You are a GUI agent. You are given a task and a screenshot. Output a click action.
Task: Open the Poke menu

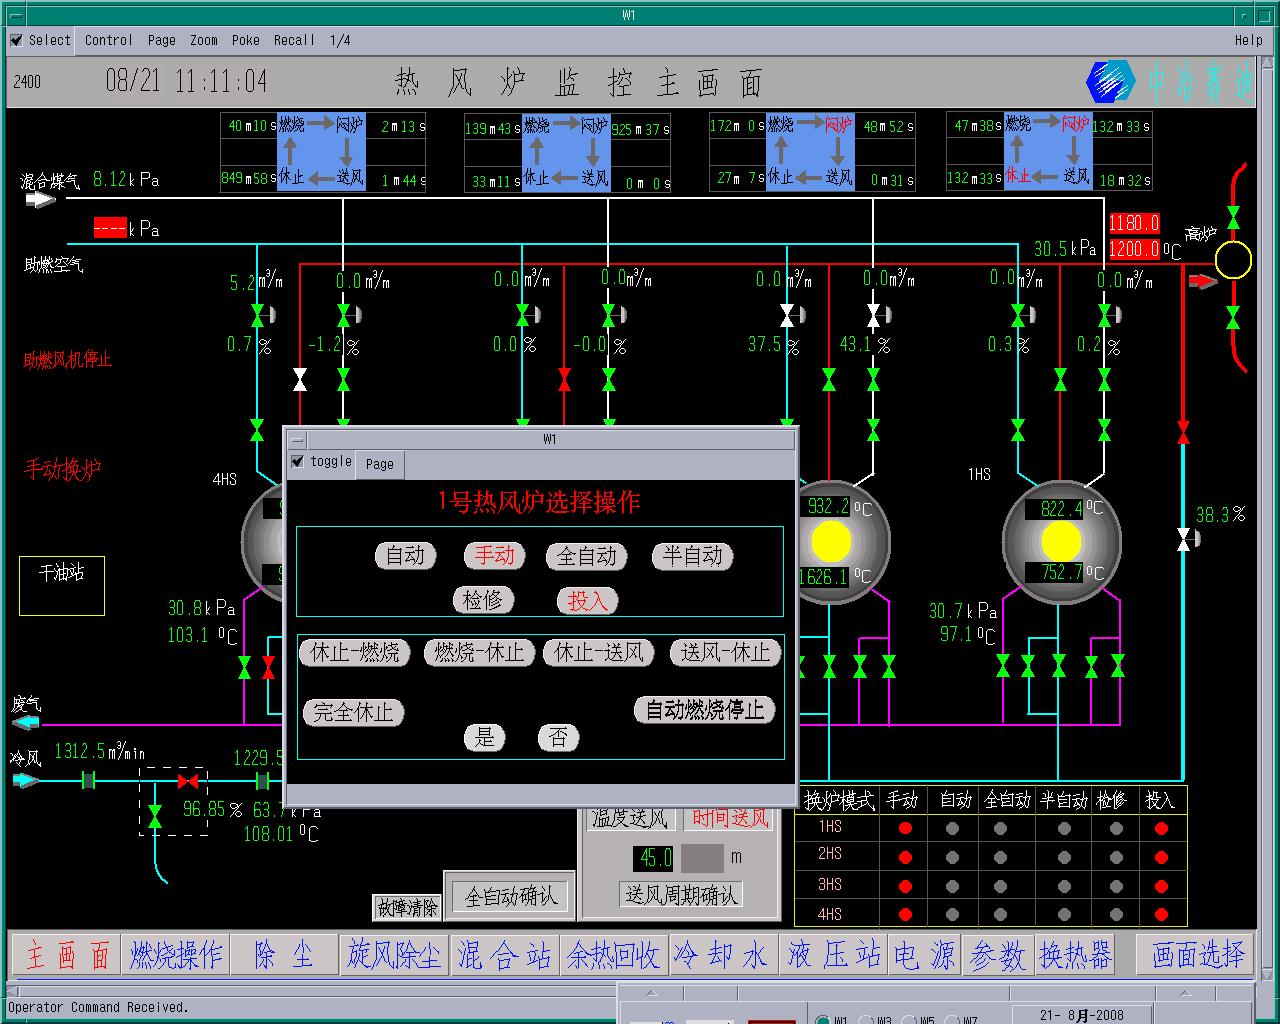[245, 40]
